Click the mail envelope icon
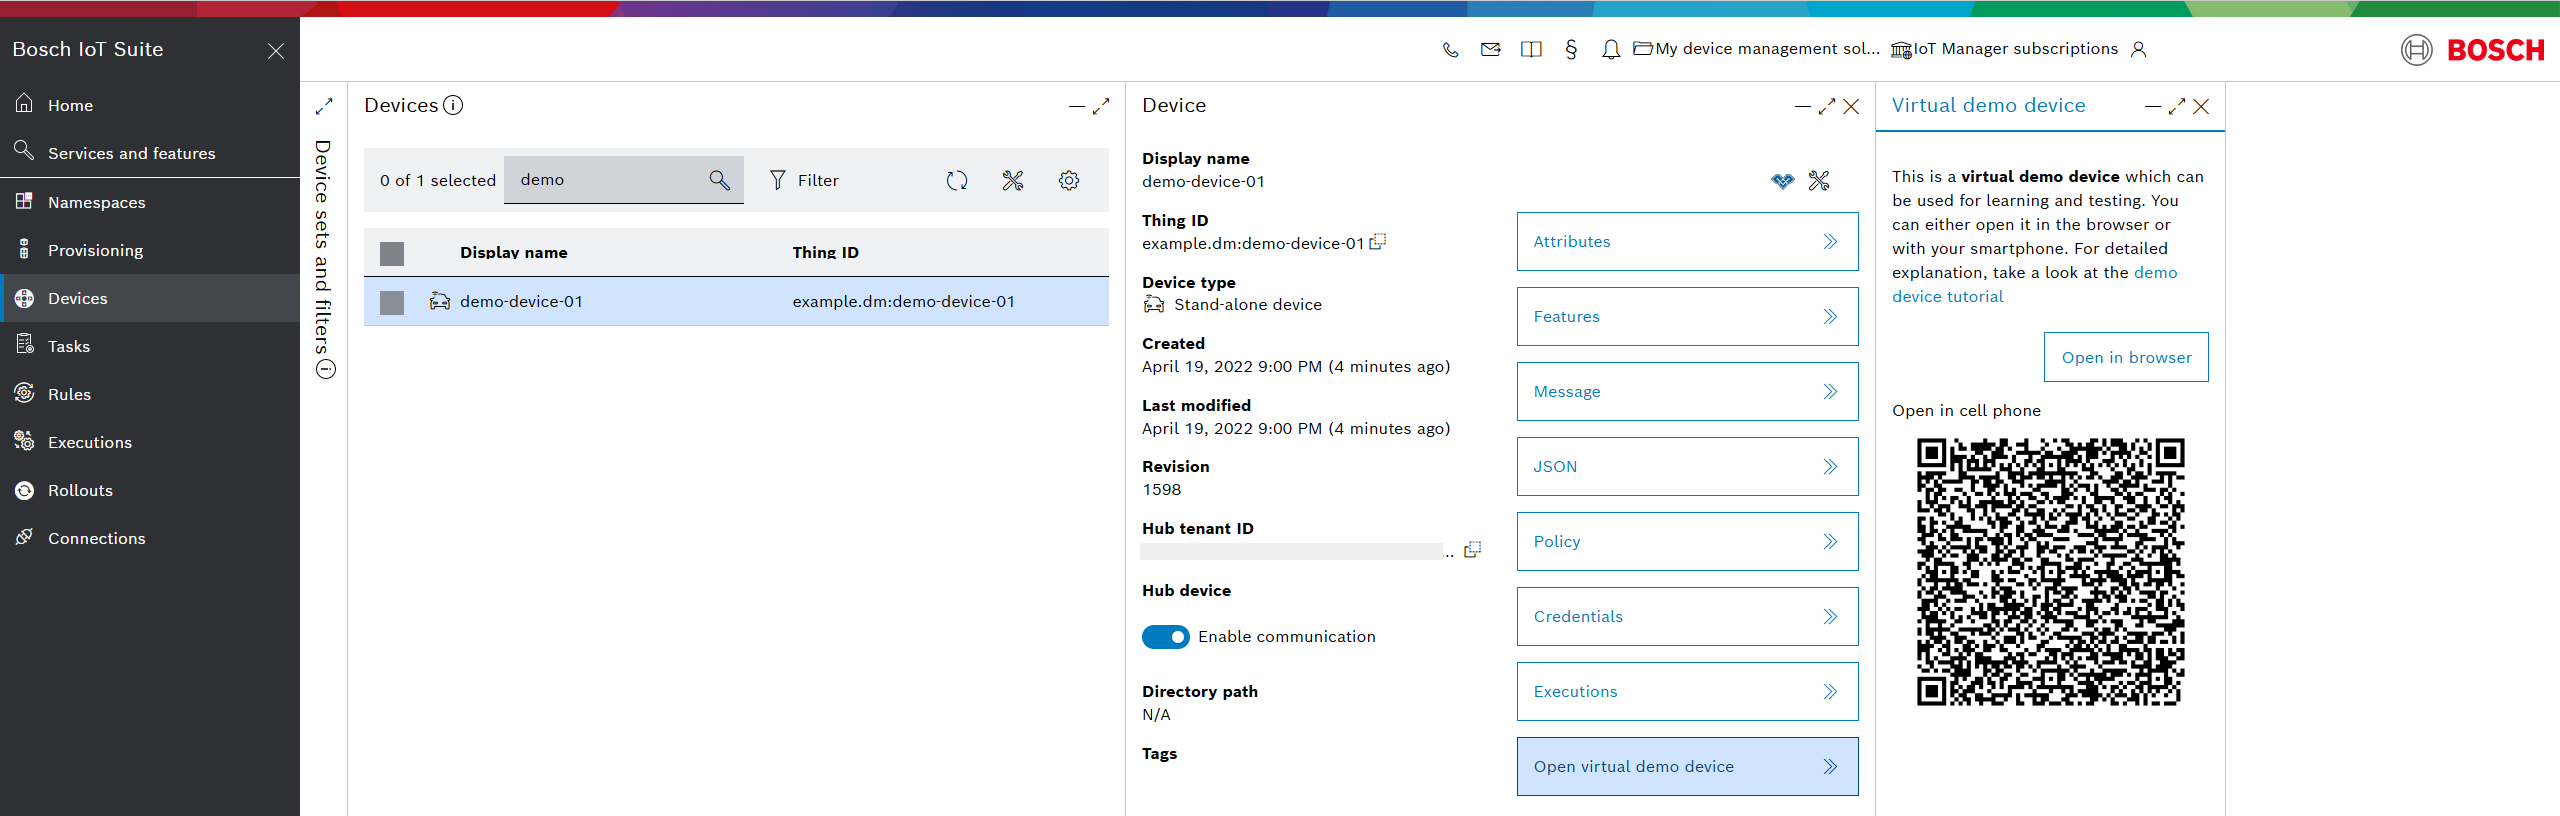The image size is (2560, 816). (x=1491, y=49)
